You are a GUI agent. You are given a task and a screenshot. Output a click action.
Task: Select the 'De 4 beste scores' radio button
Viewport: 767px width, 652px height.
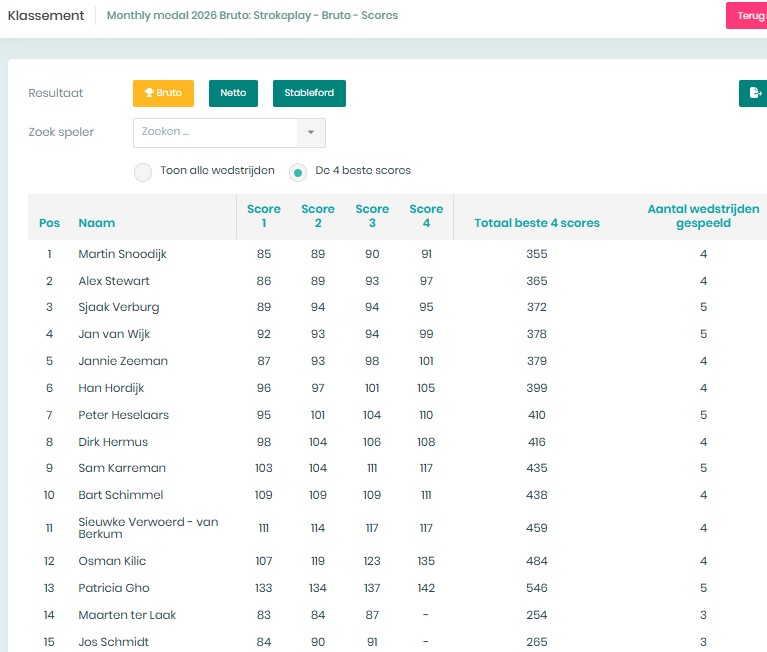coord(298,172)
